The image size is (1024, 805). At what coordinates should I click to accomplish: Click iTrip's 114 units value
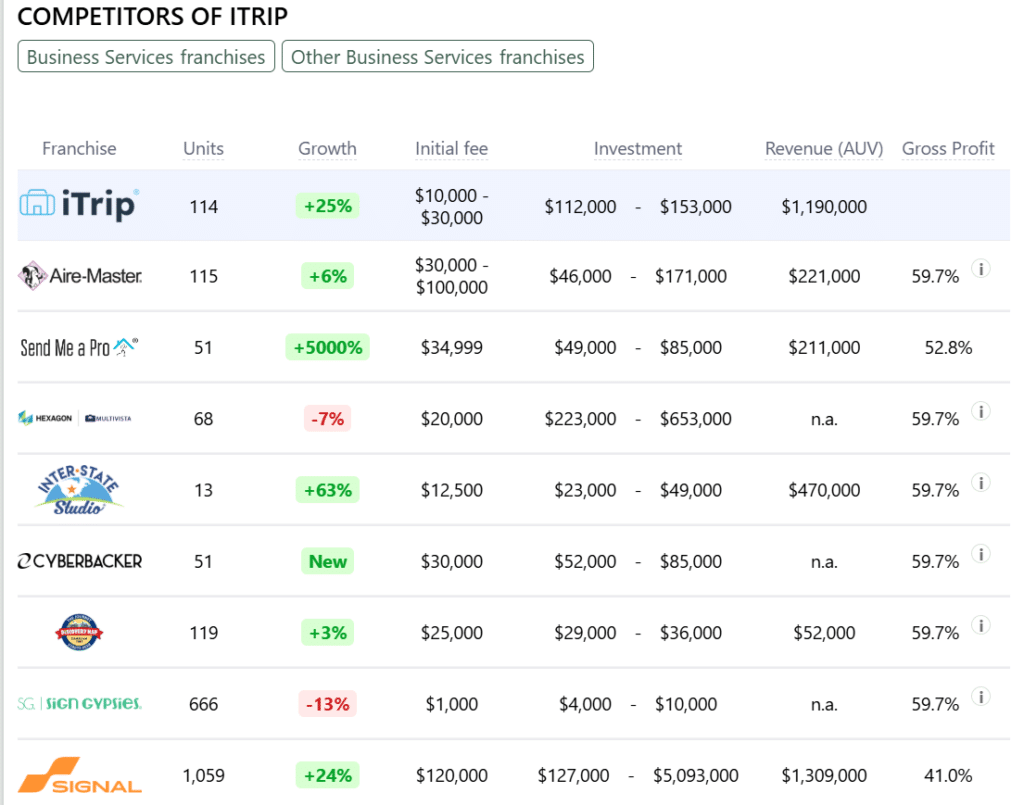pyautogui.click(x=203, y=207)
